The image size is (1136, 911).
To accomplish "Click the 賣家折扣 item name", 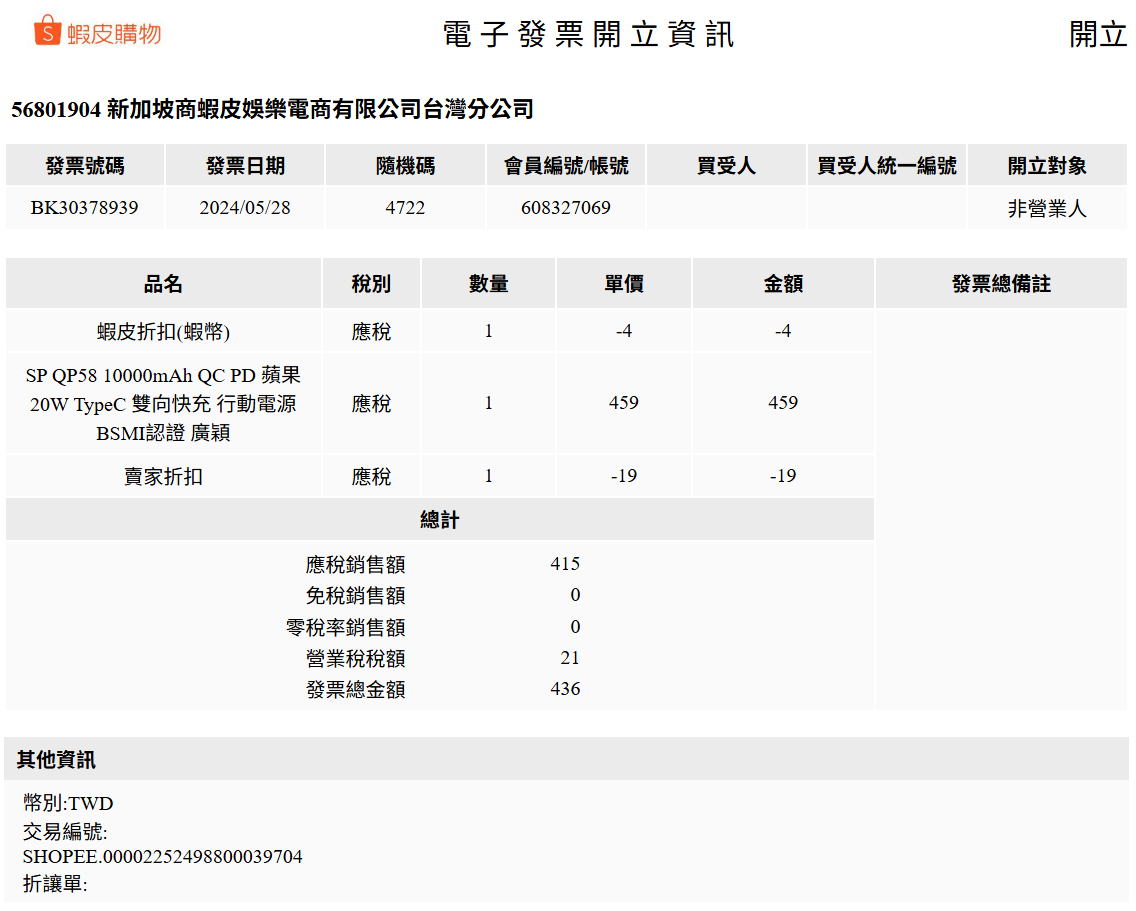I will [163, 477].
